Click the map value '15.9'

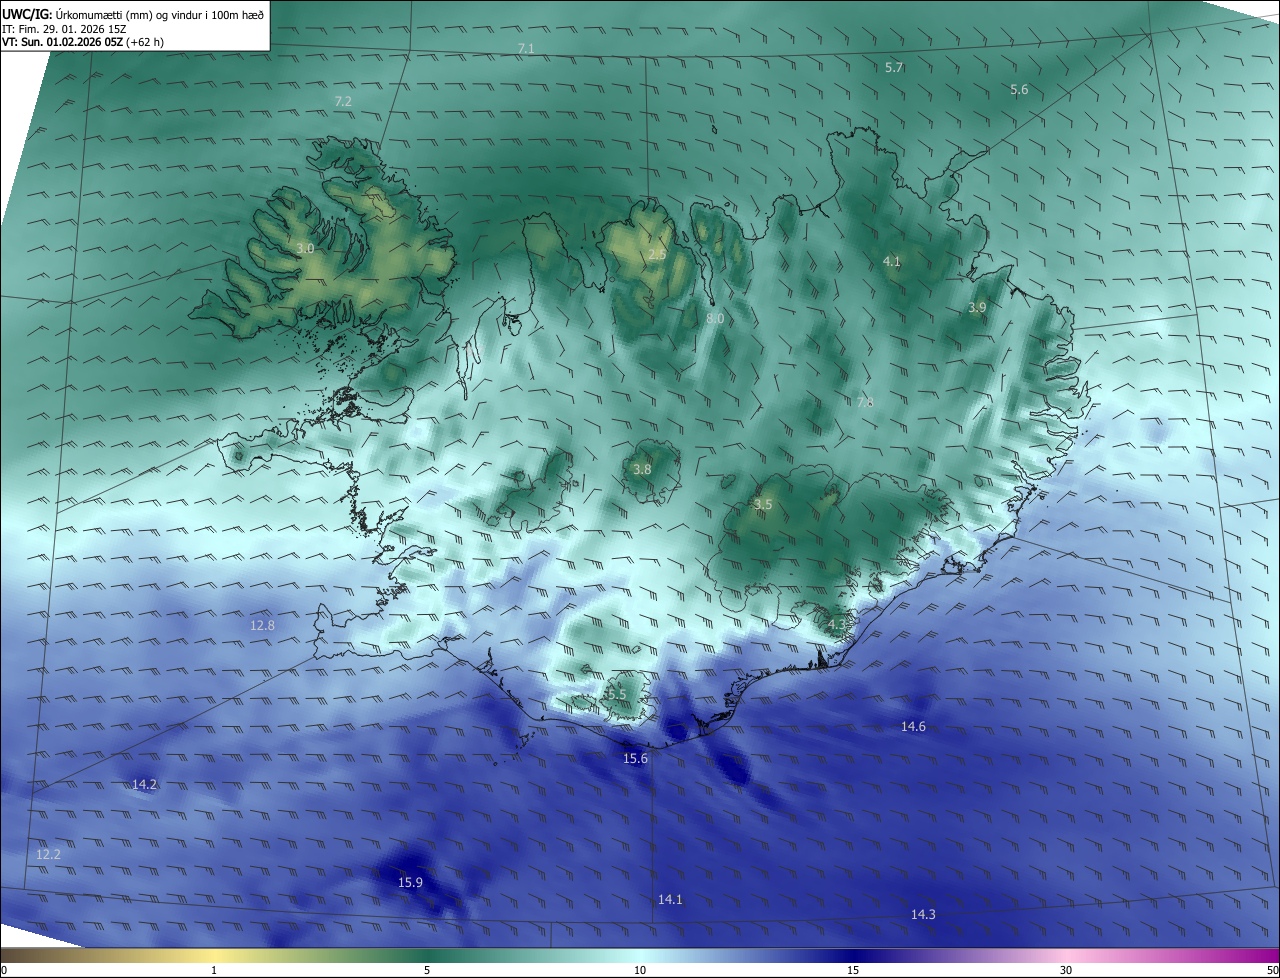click(410, 882)
